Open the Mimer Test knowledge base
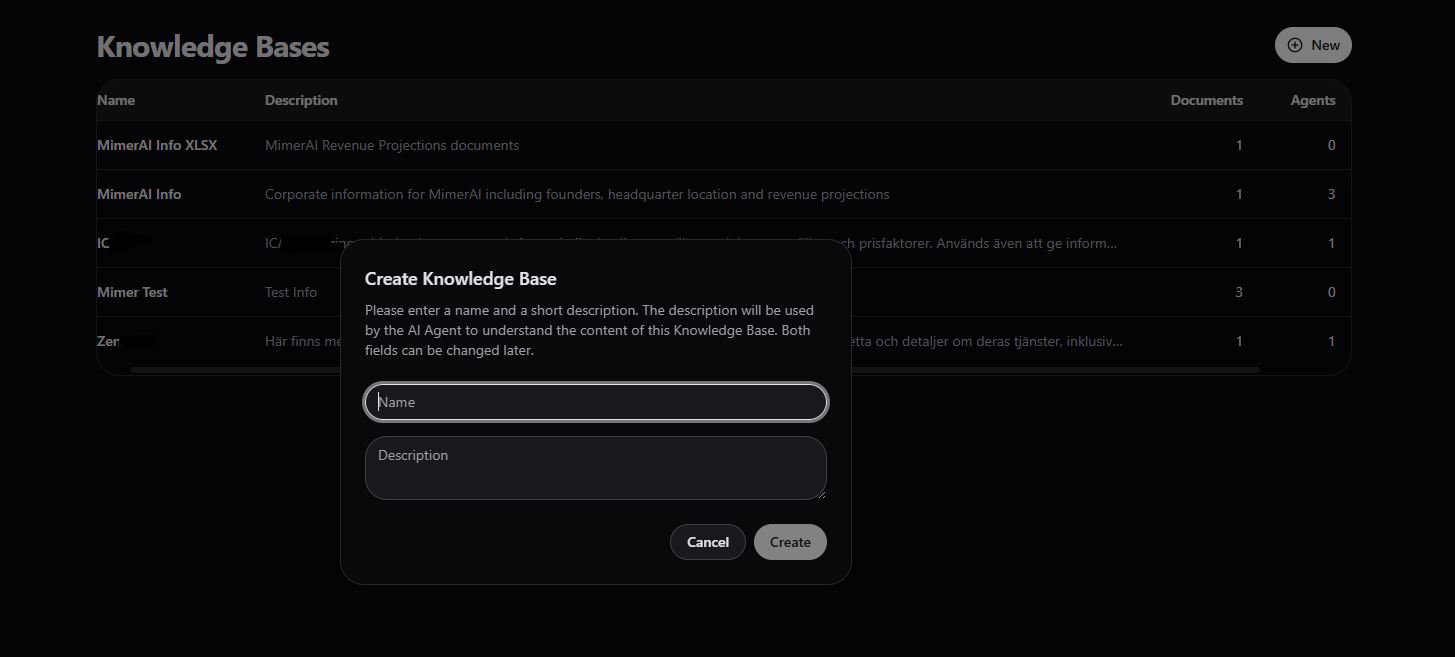Screen dimensions: 1455x657 click(x=132, y=292)
